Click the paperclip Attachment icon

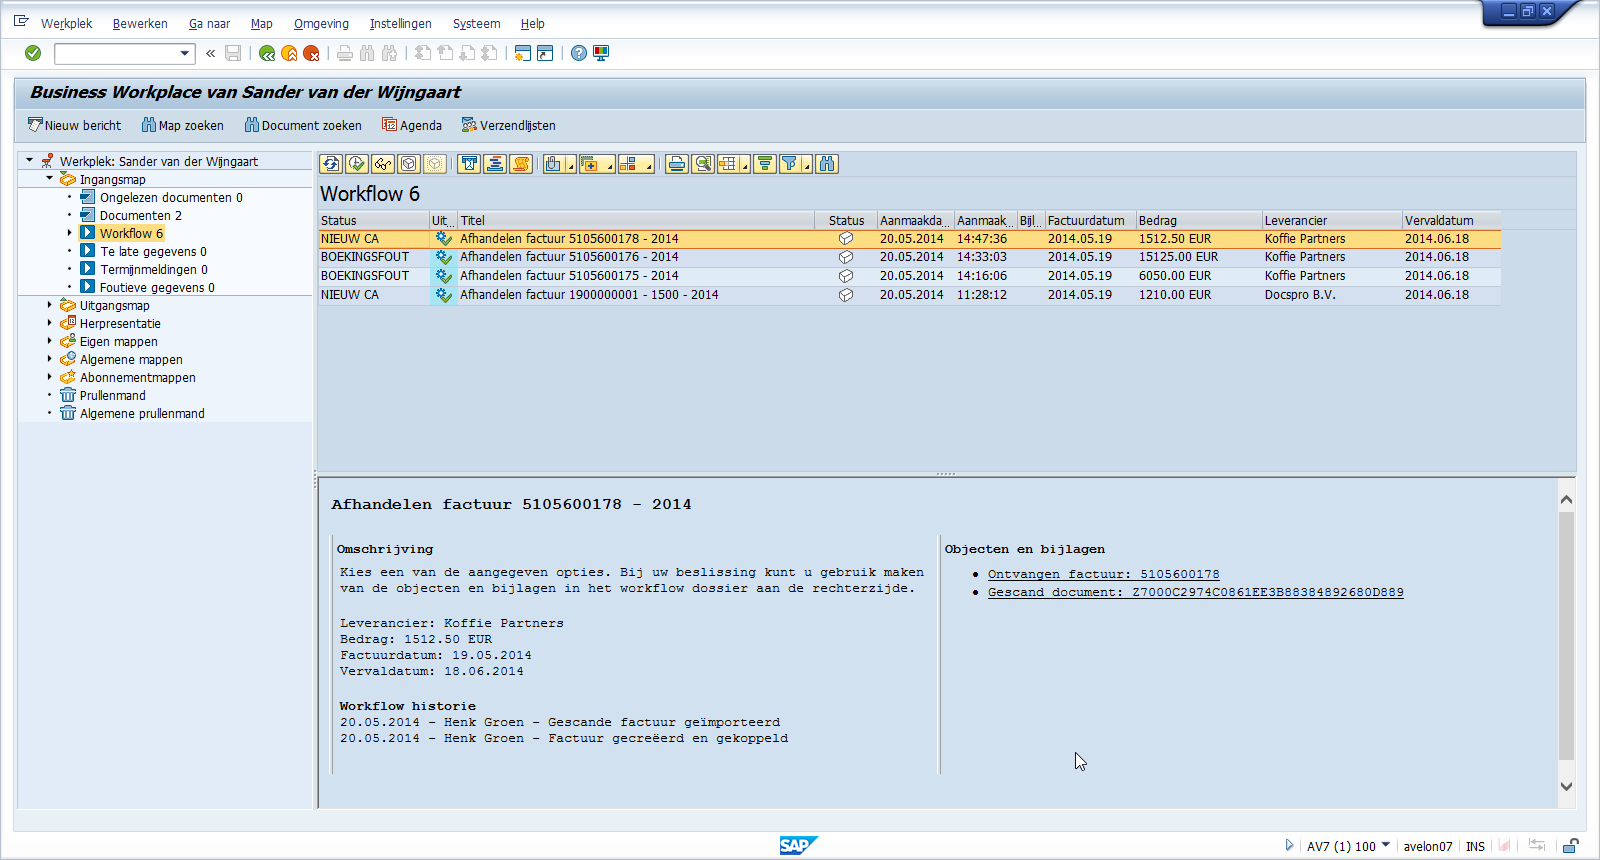554,164
